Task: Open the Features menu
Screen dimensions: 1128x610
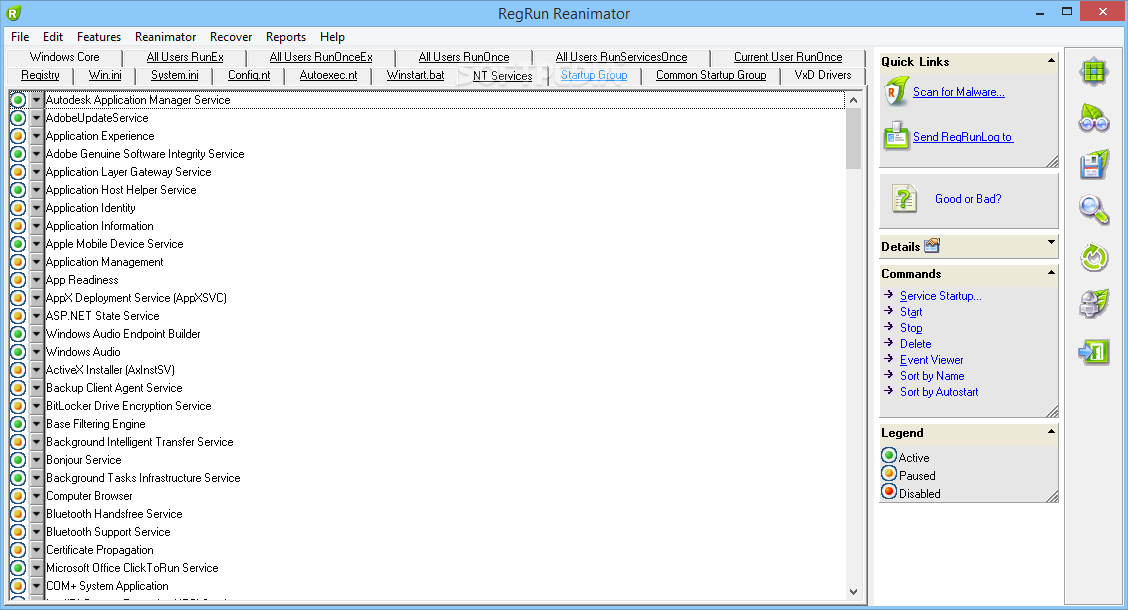Action: [99, 37]
